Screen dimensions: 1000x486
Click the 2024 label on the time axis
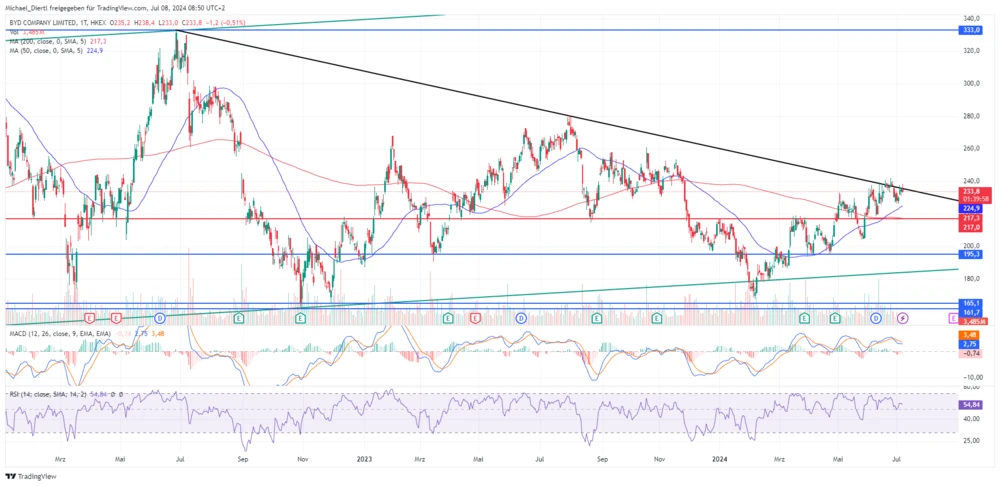[x=717, y=459]
